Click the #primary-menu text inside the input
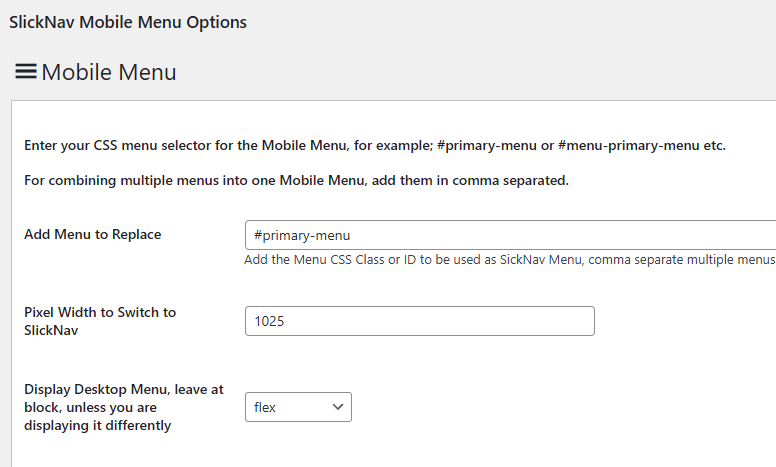 [302, 235]
